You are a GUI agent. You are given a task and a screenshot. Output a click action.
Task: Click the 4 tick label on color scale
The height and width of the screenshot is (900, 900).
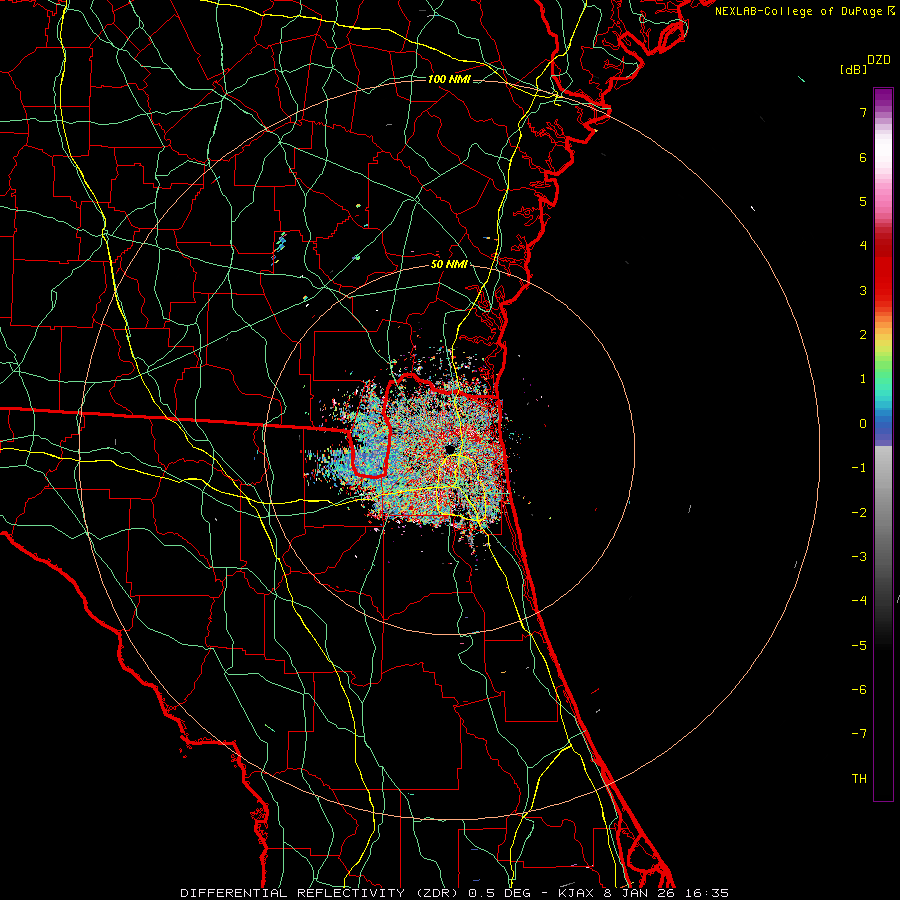click(863, 246)
